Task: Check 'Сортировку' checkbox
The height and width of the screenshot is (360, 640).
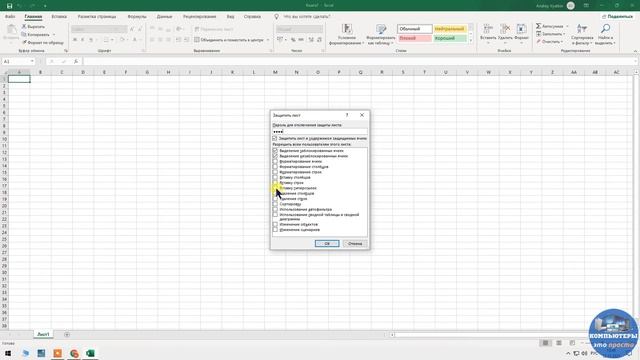Action: click(275, 204)
